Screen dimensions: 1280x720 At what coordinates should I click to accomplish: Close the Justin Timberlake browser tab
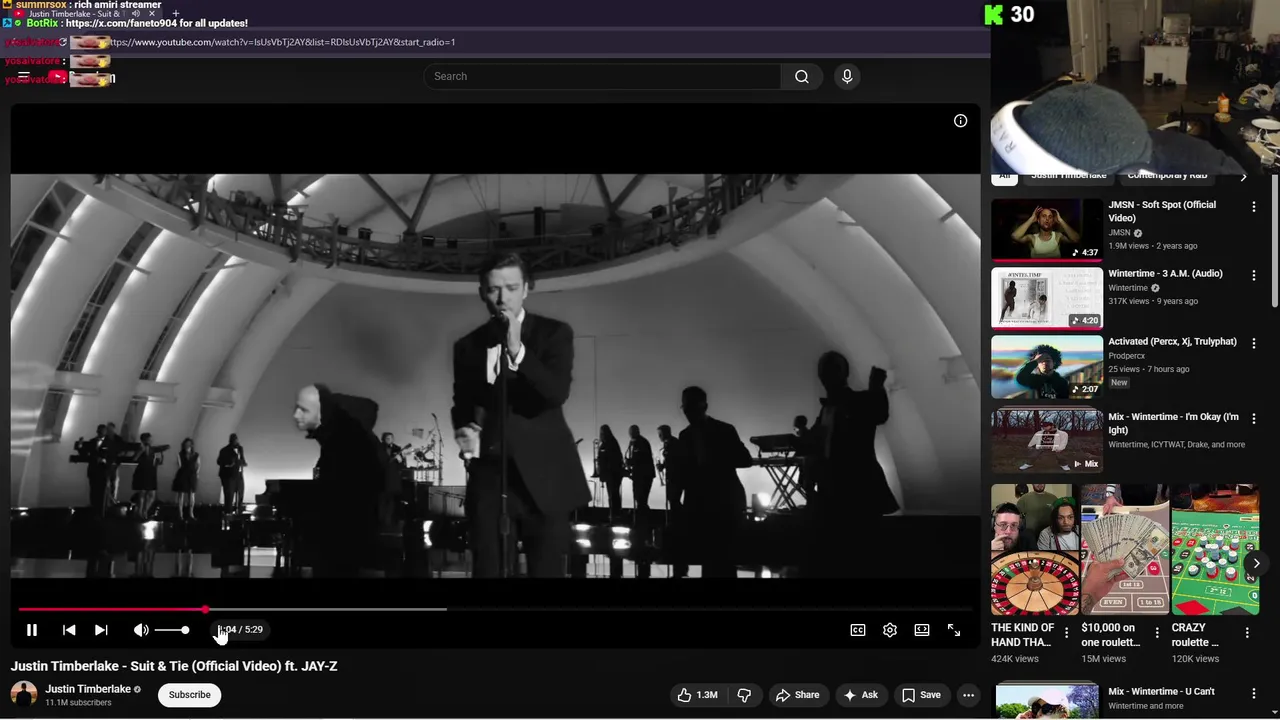(152, 14)
